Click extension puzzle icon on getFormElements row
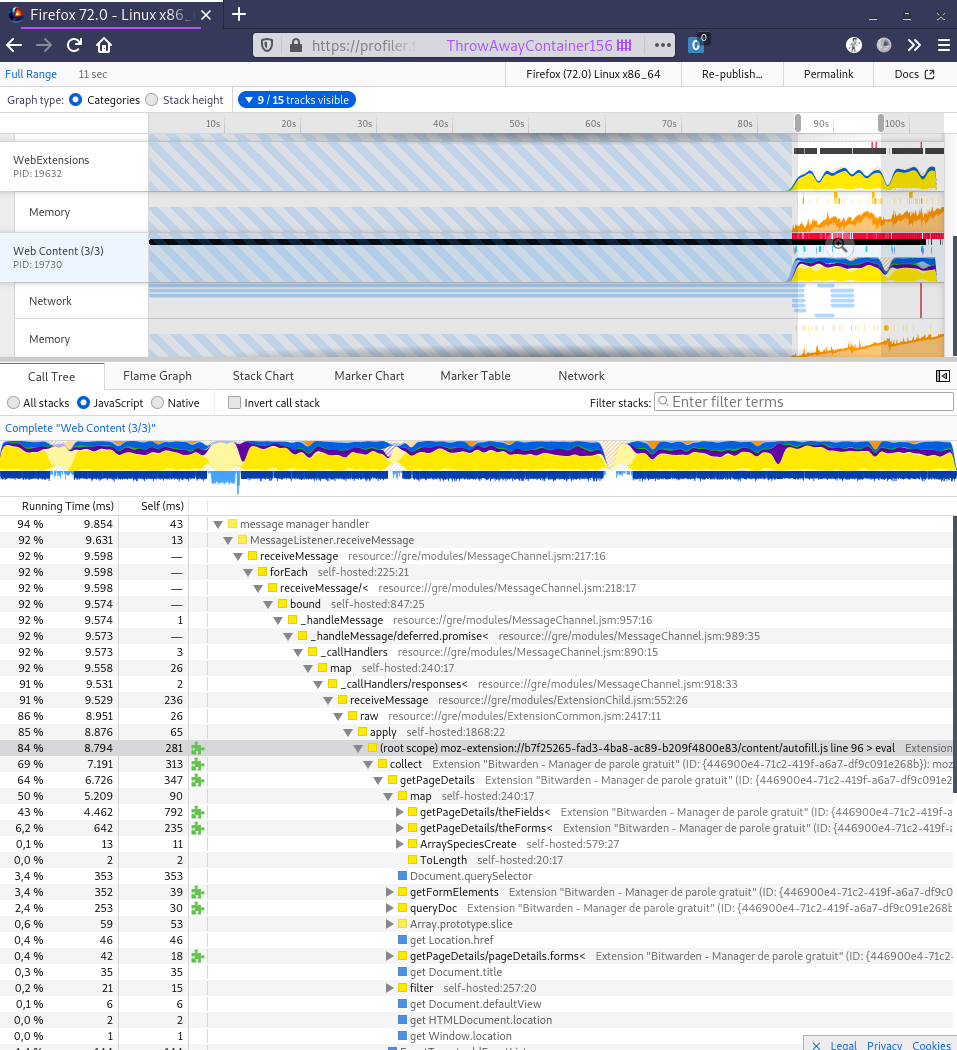957x1050 pixels. coord(198,892)
